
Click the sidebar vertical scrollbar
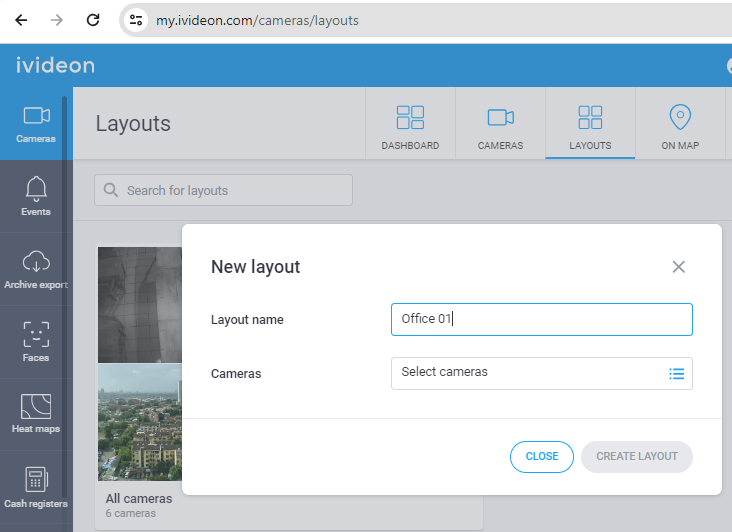tap(64, 296)
